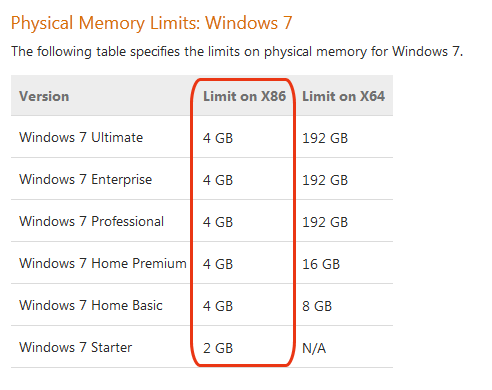Click the Limit on X86 column header
This screenshot has width=492, height=390.
tap(244, 96)
